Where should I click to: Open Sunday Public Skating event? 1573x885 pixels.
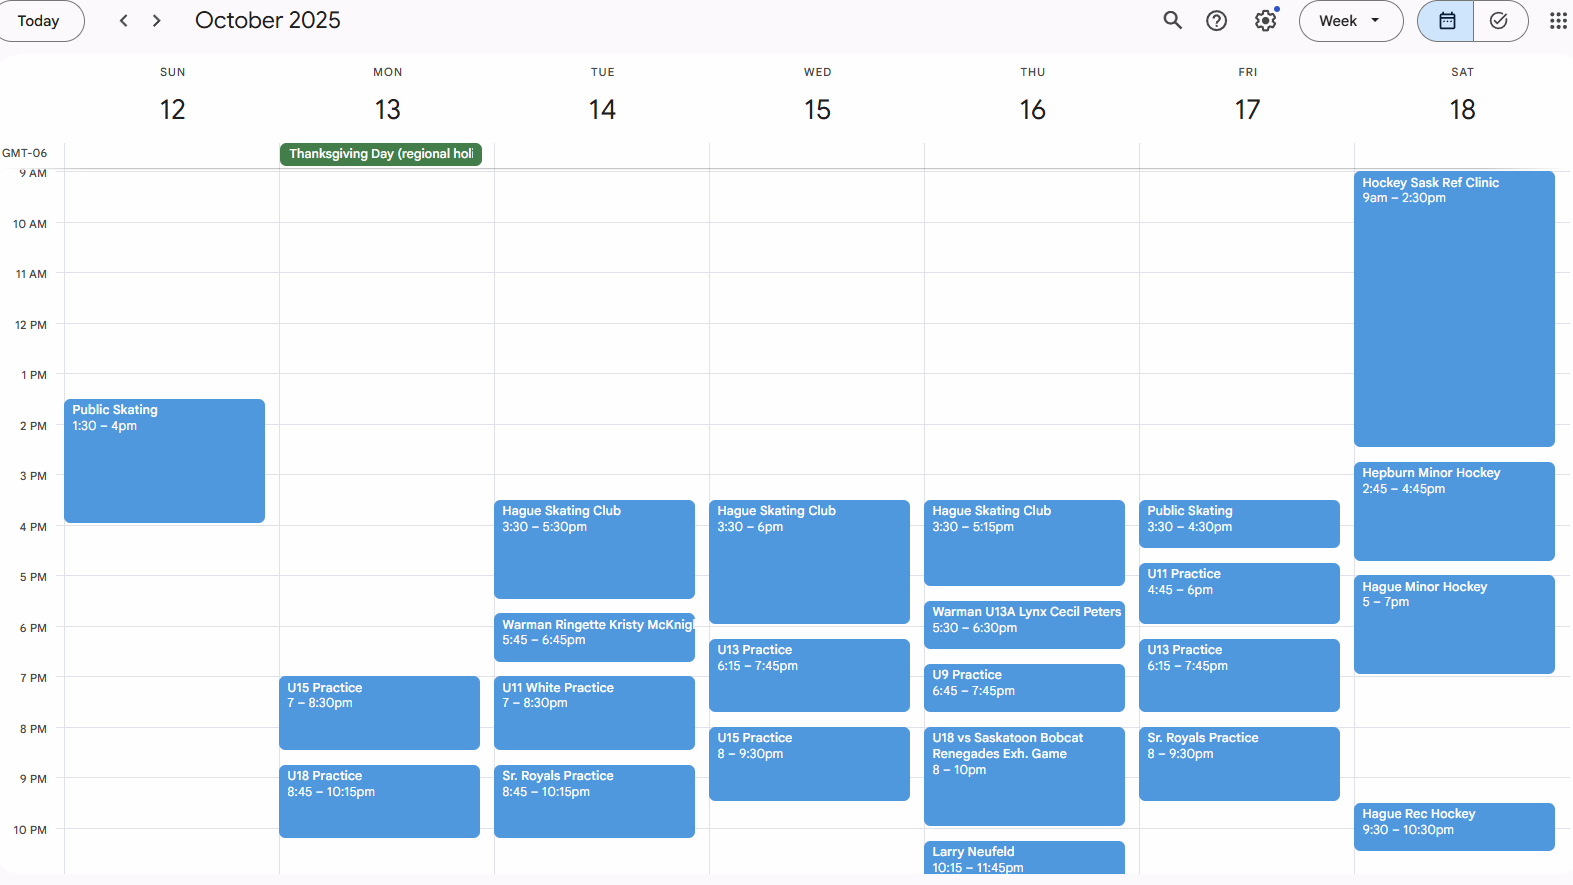[164, 460]
